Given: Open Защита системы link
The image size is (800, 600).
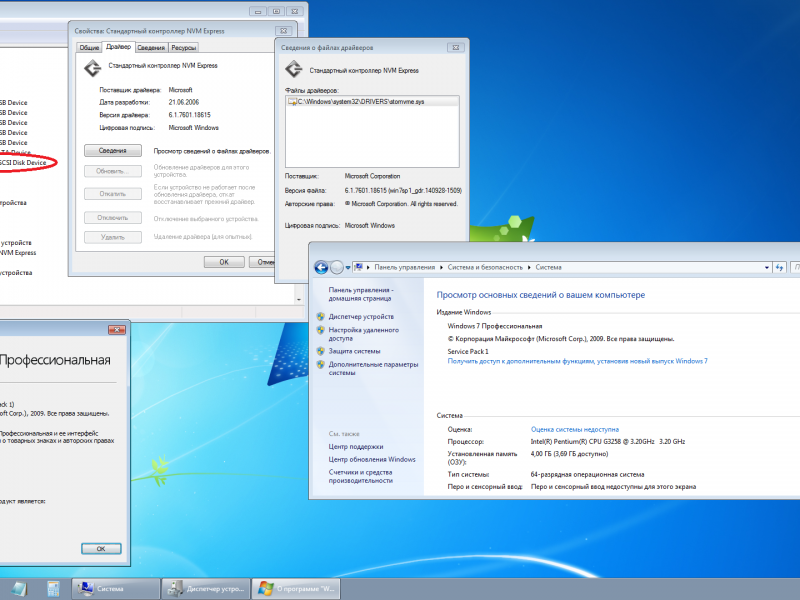Looking at the screenshot, I should point(354,351).
